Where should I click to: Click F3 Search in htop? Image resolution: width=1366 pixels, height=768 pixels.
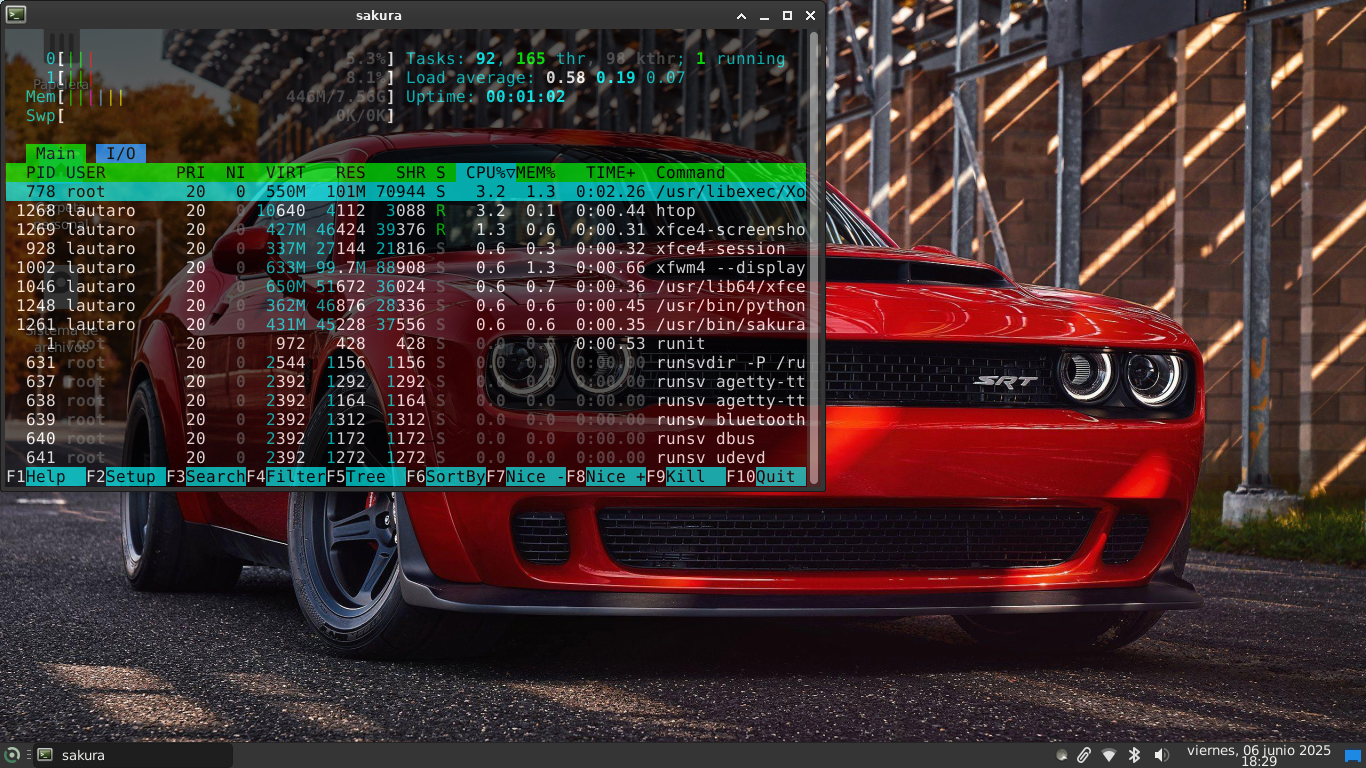(206, 477)
